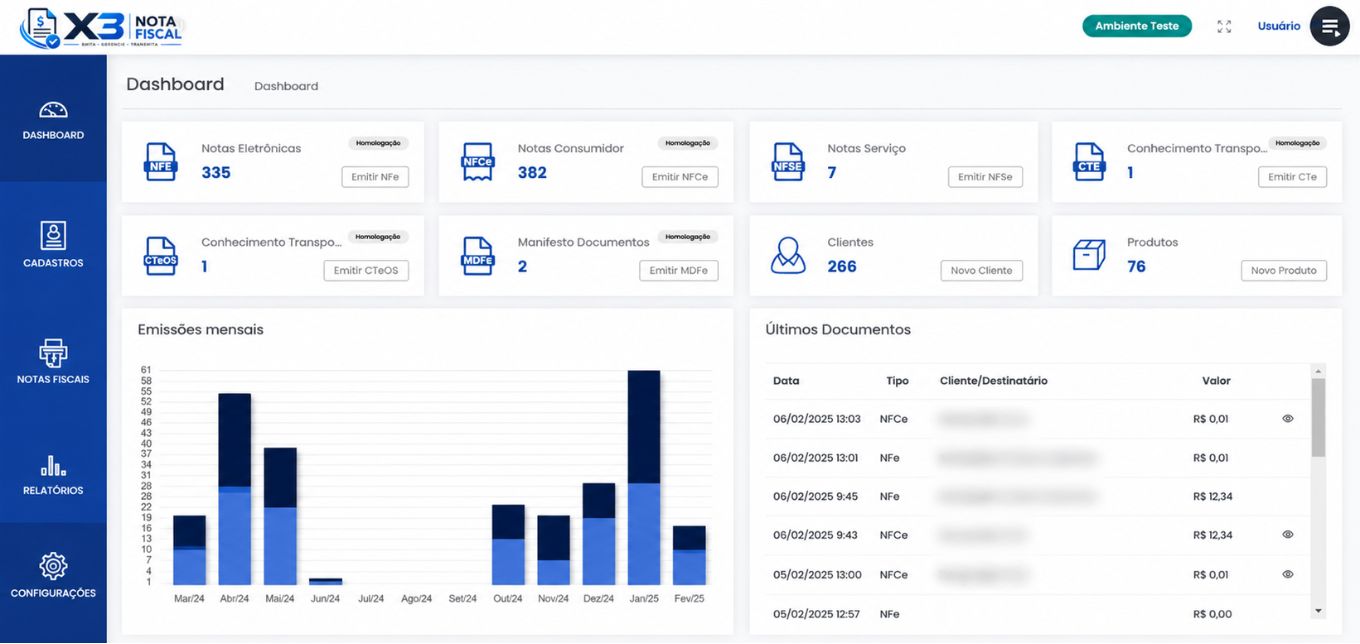Click the Emitir CTeOS button

366,271
